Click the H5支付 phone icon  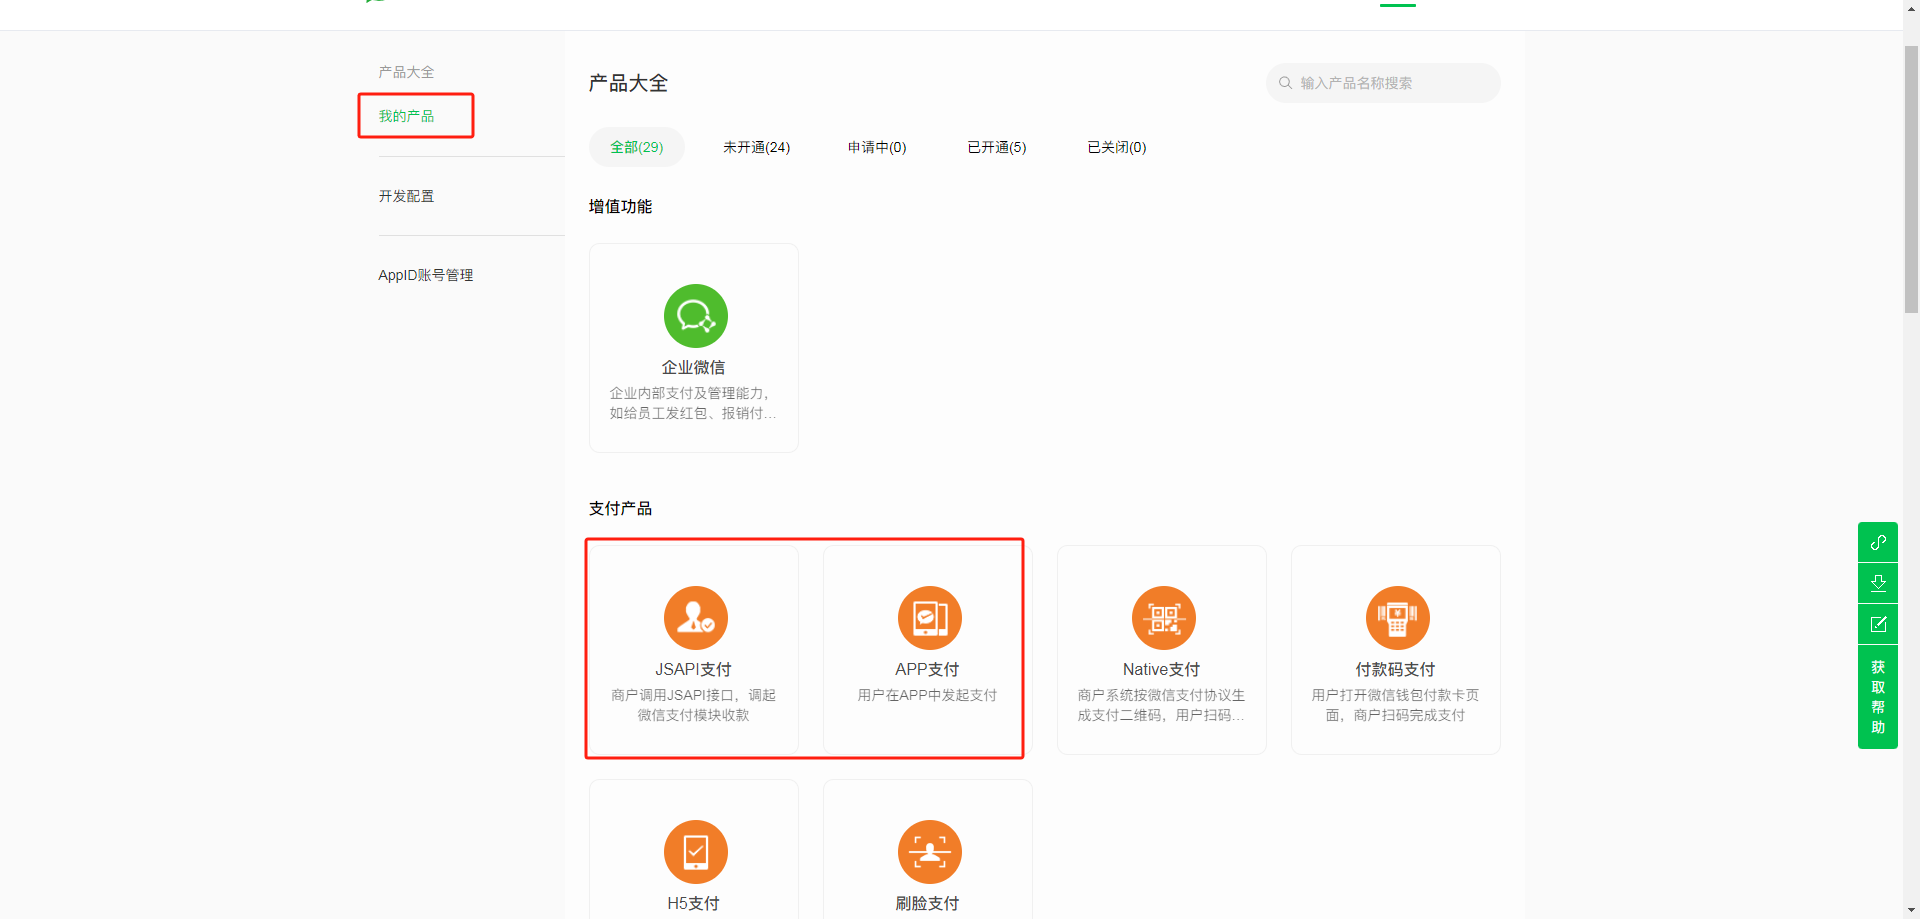pos(695,852)
